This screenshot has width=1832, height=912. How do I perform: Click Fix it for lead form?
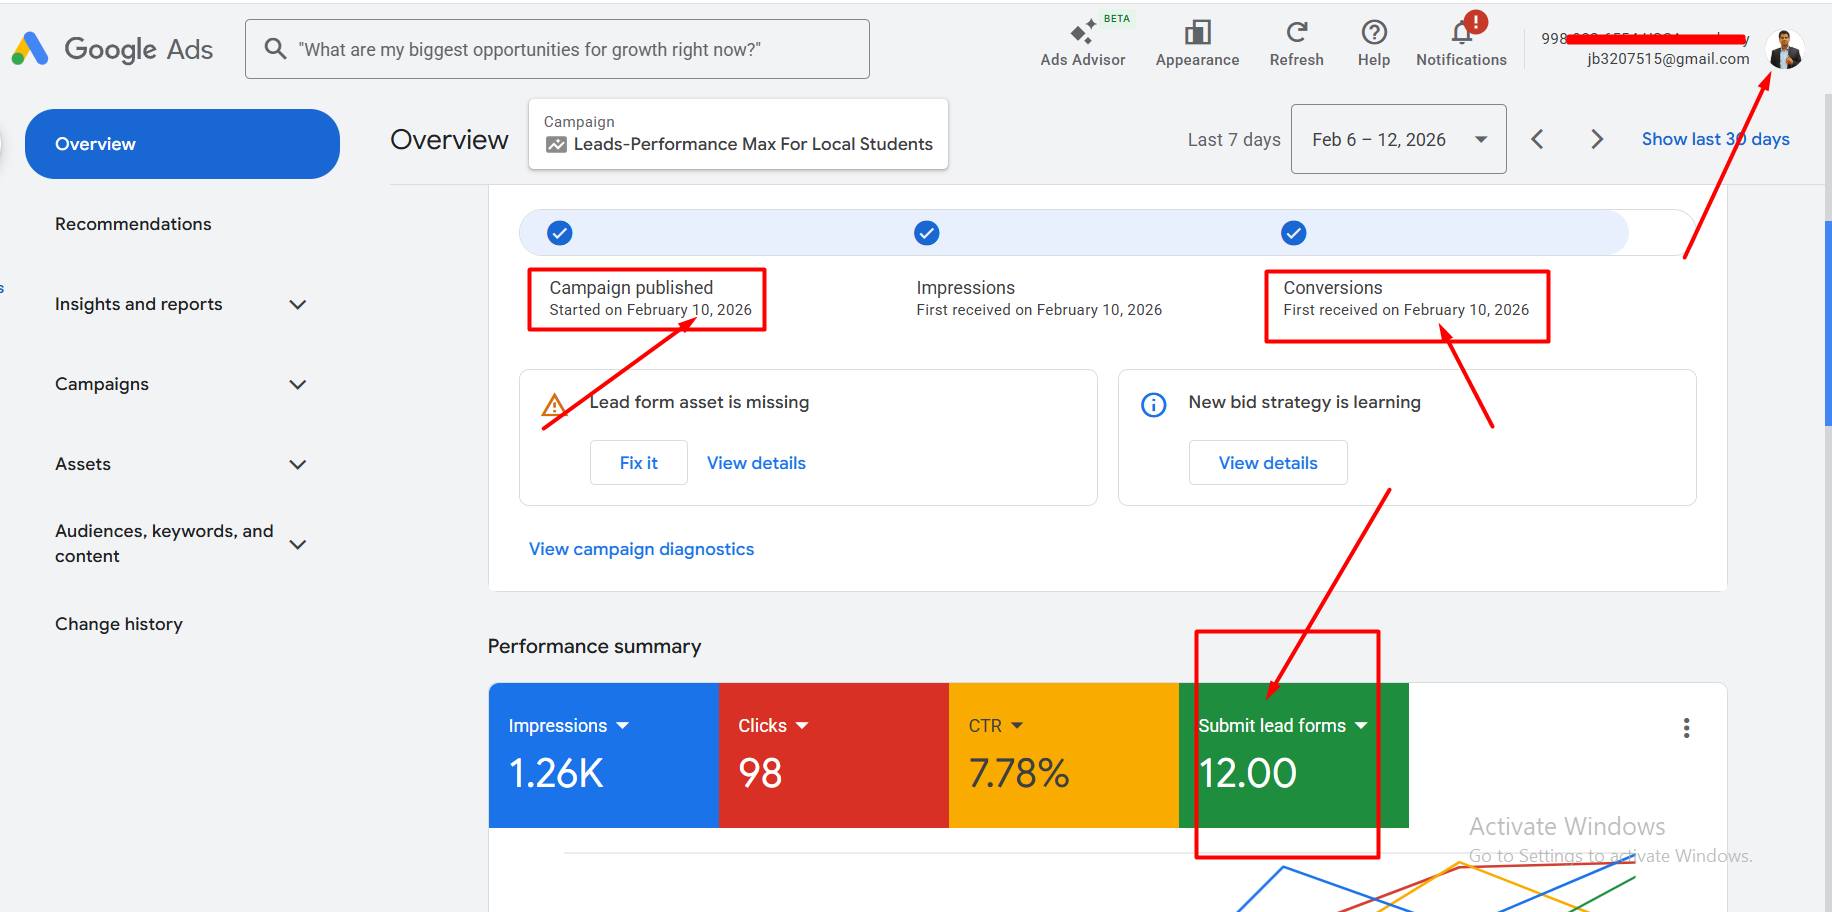click(x=638, y=463)
